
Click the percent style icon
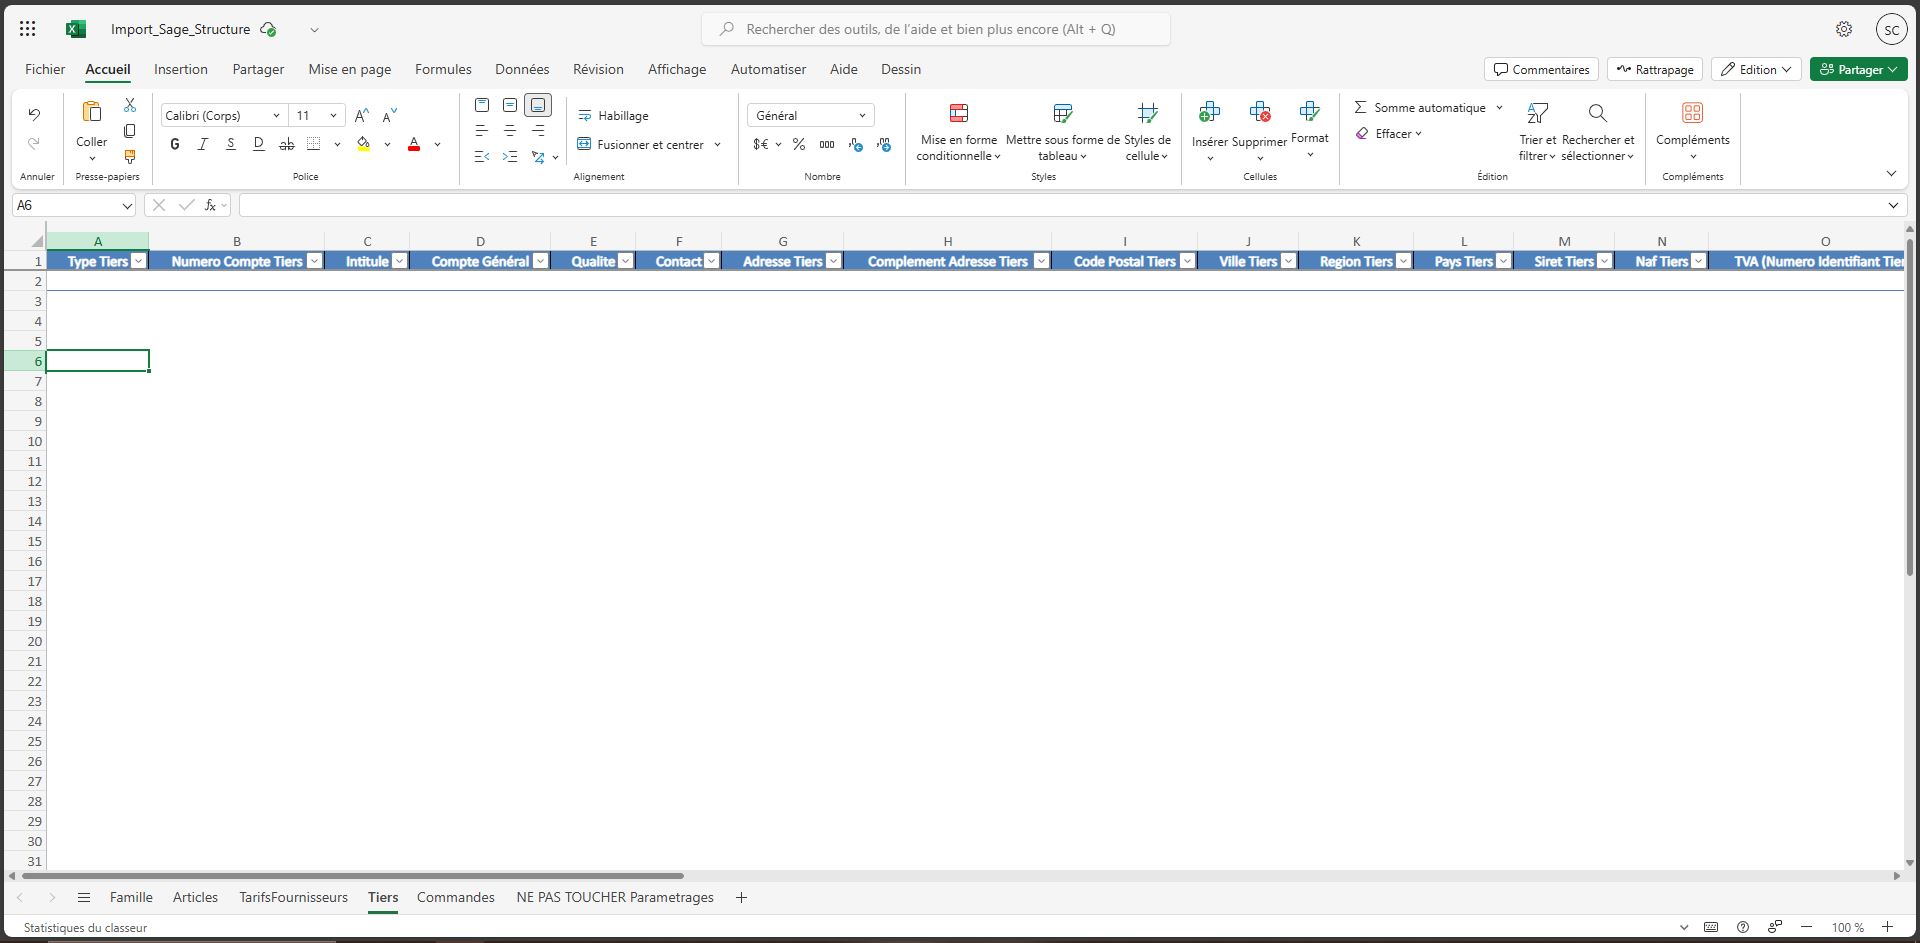click(x=798, y=145)
